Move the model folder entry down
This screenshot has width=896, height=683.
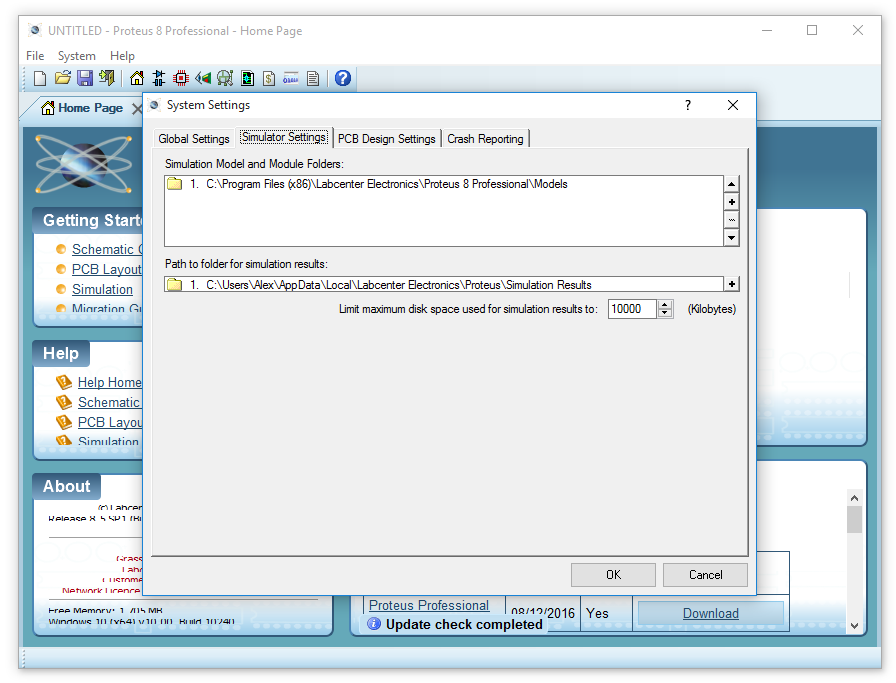(x=732, y=238)
